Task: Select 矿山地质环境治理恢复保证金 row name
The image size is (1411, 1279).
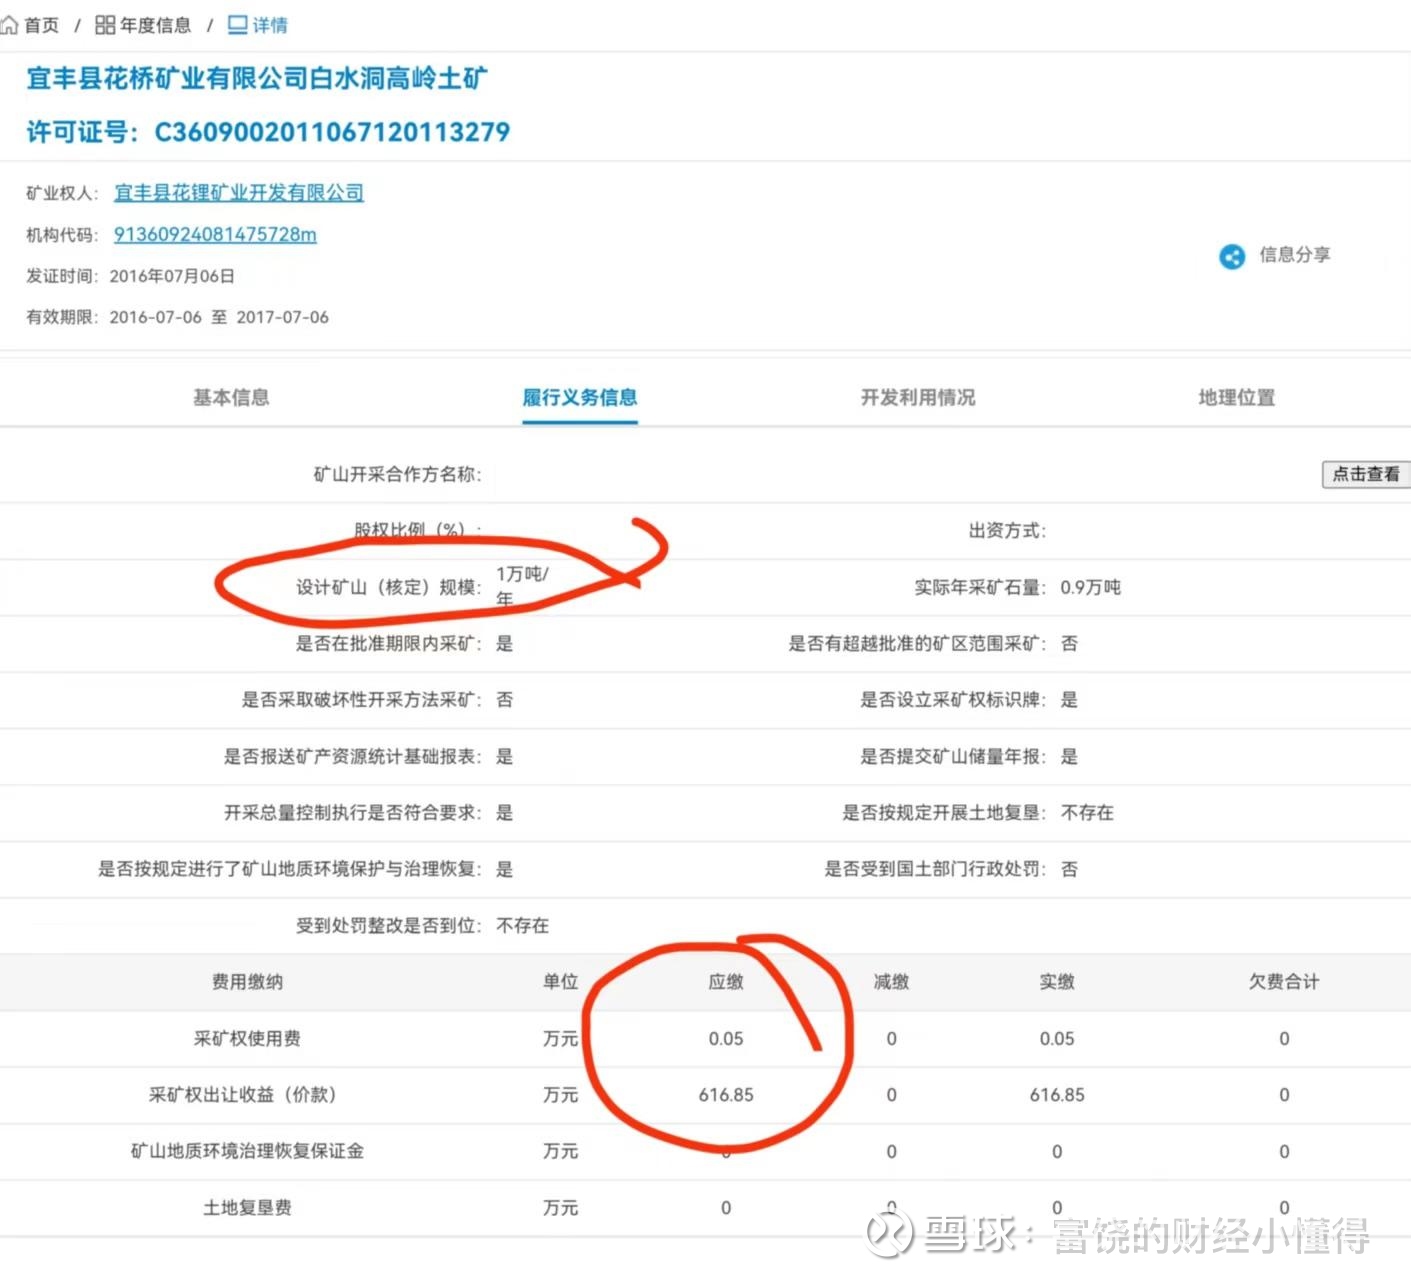Action: 247,1151
